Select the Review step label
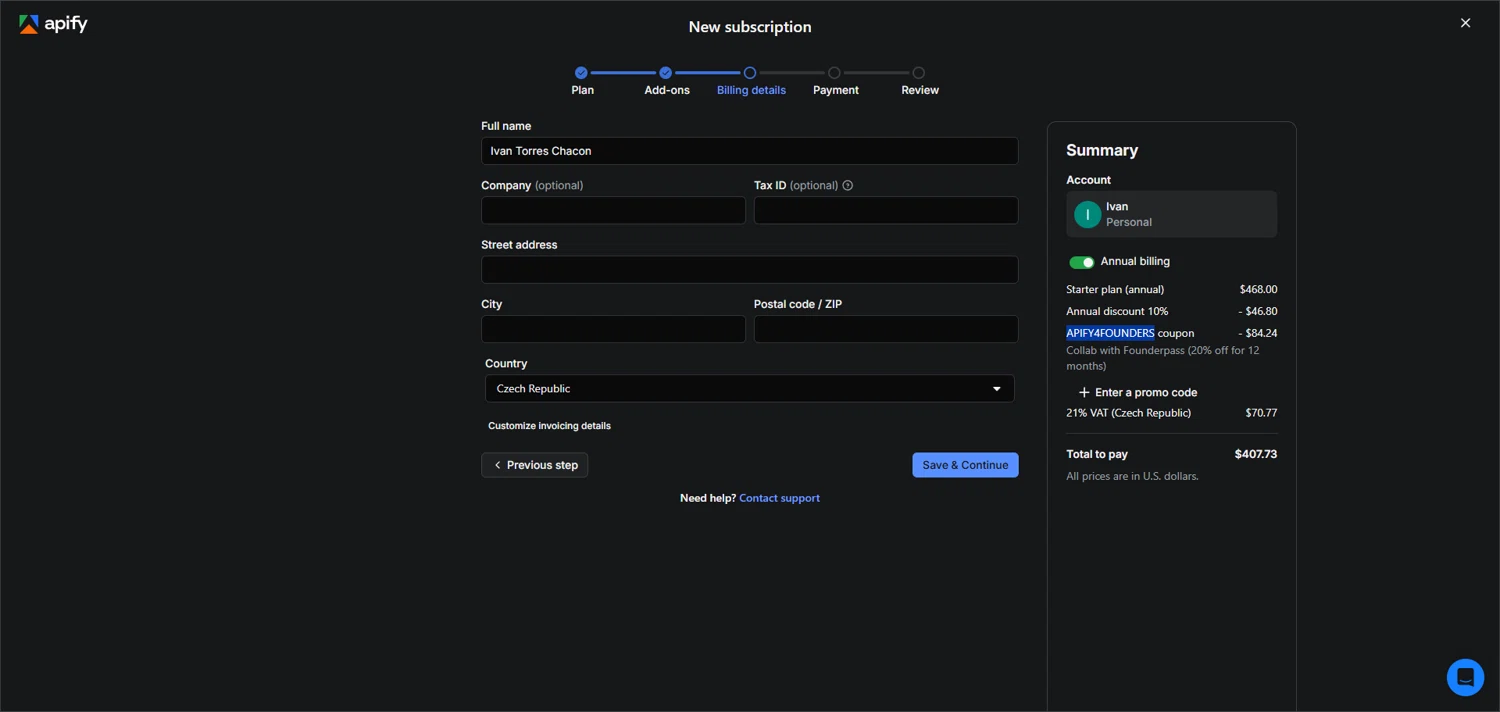Viewport: 1500px width, 712px height. tap(920, 90)
